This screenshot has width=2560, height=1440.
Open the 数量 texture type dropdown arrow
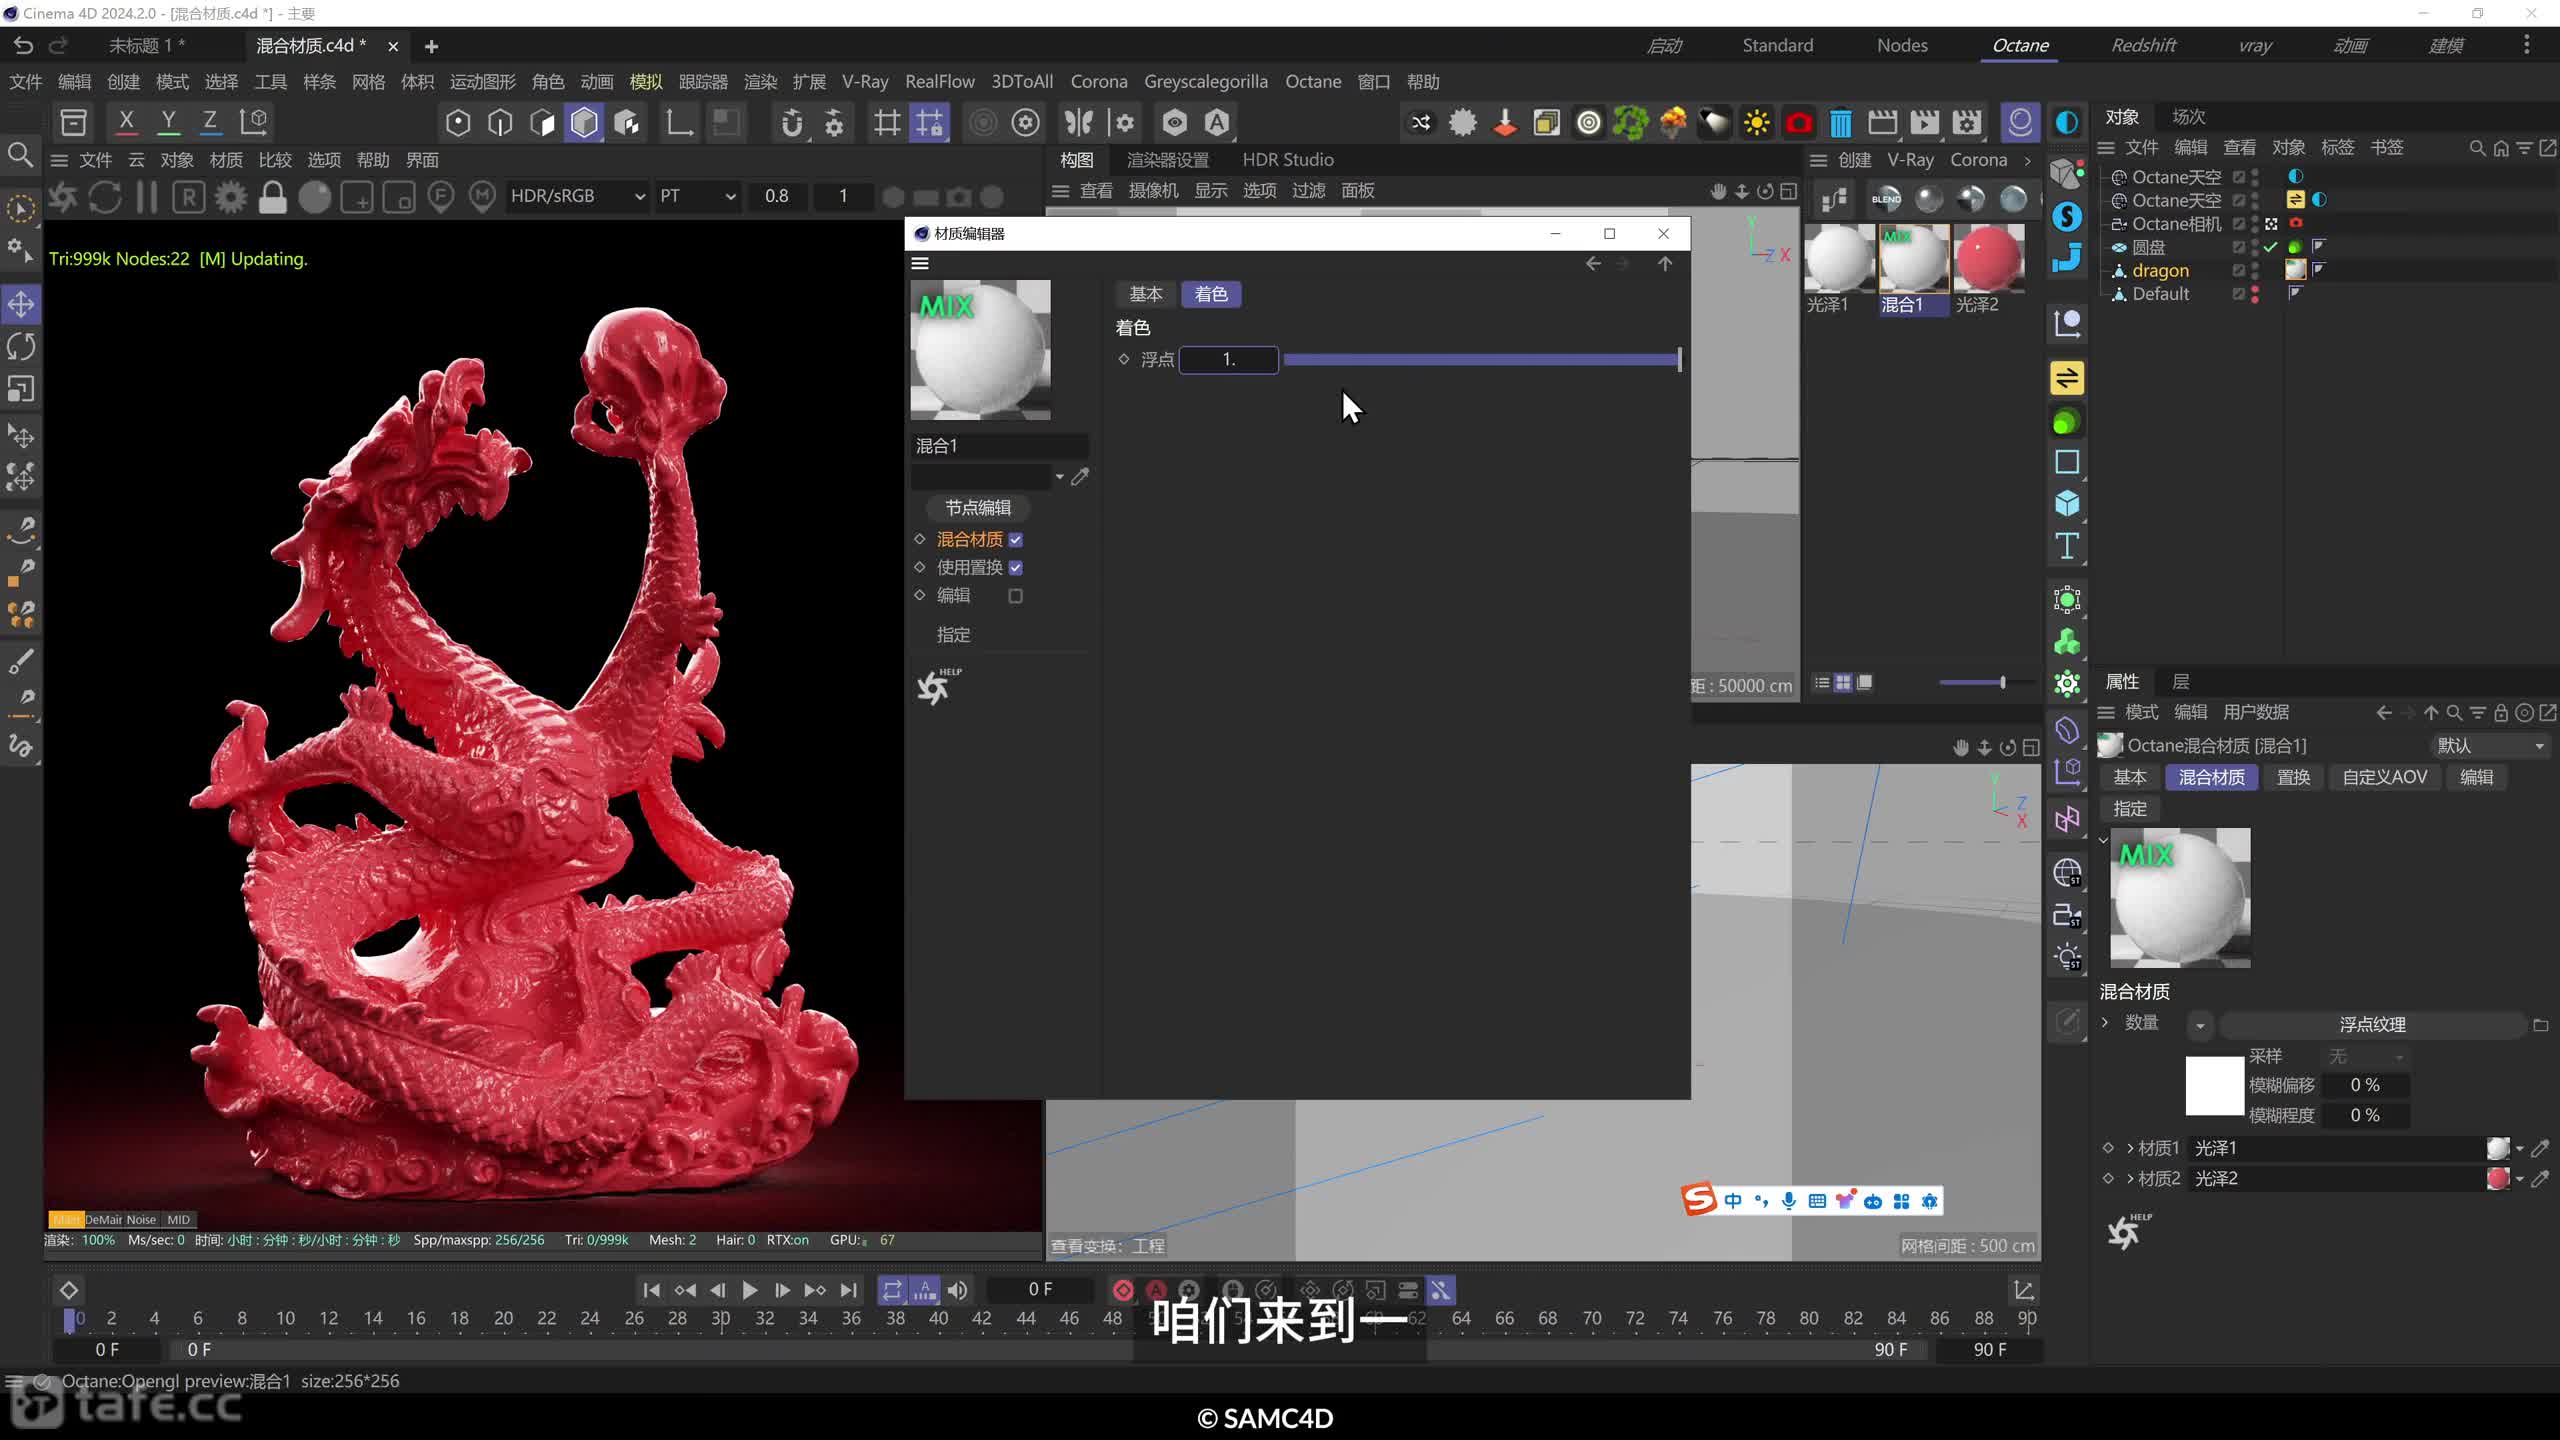tap(2199, 1025)
